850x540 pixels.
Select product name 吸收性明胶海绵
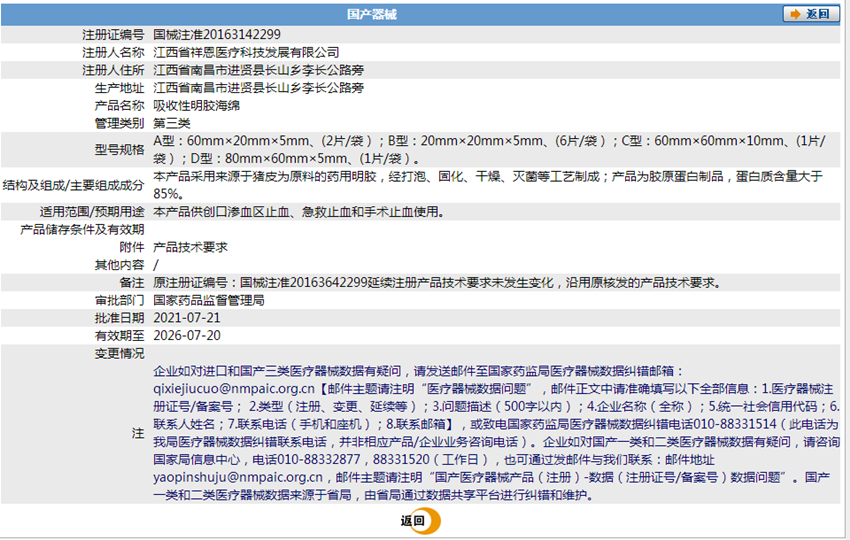click(196, 106)
